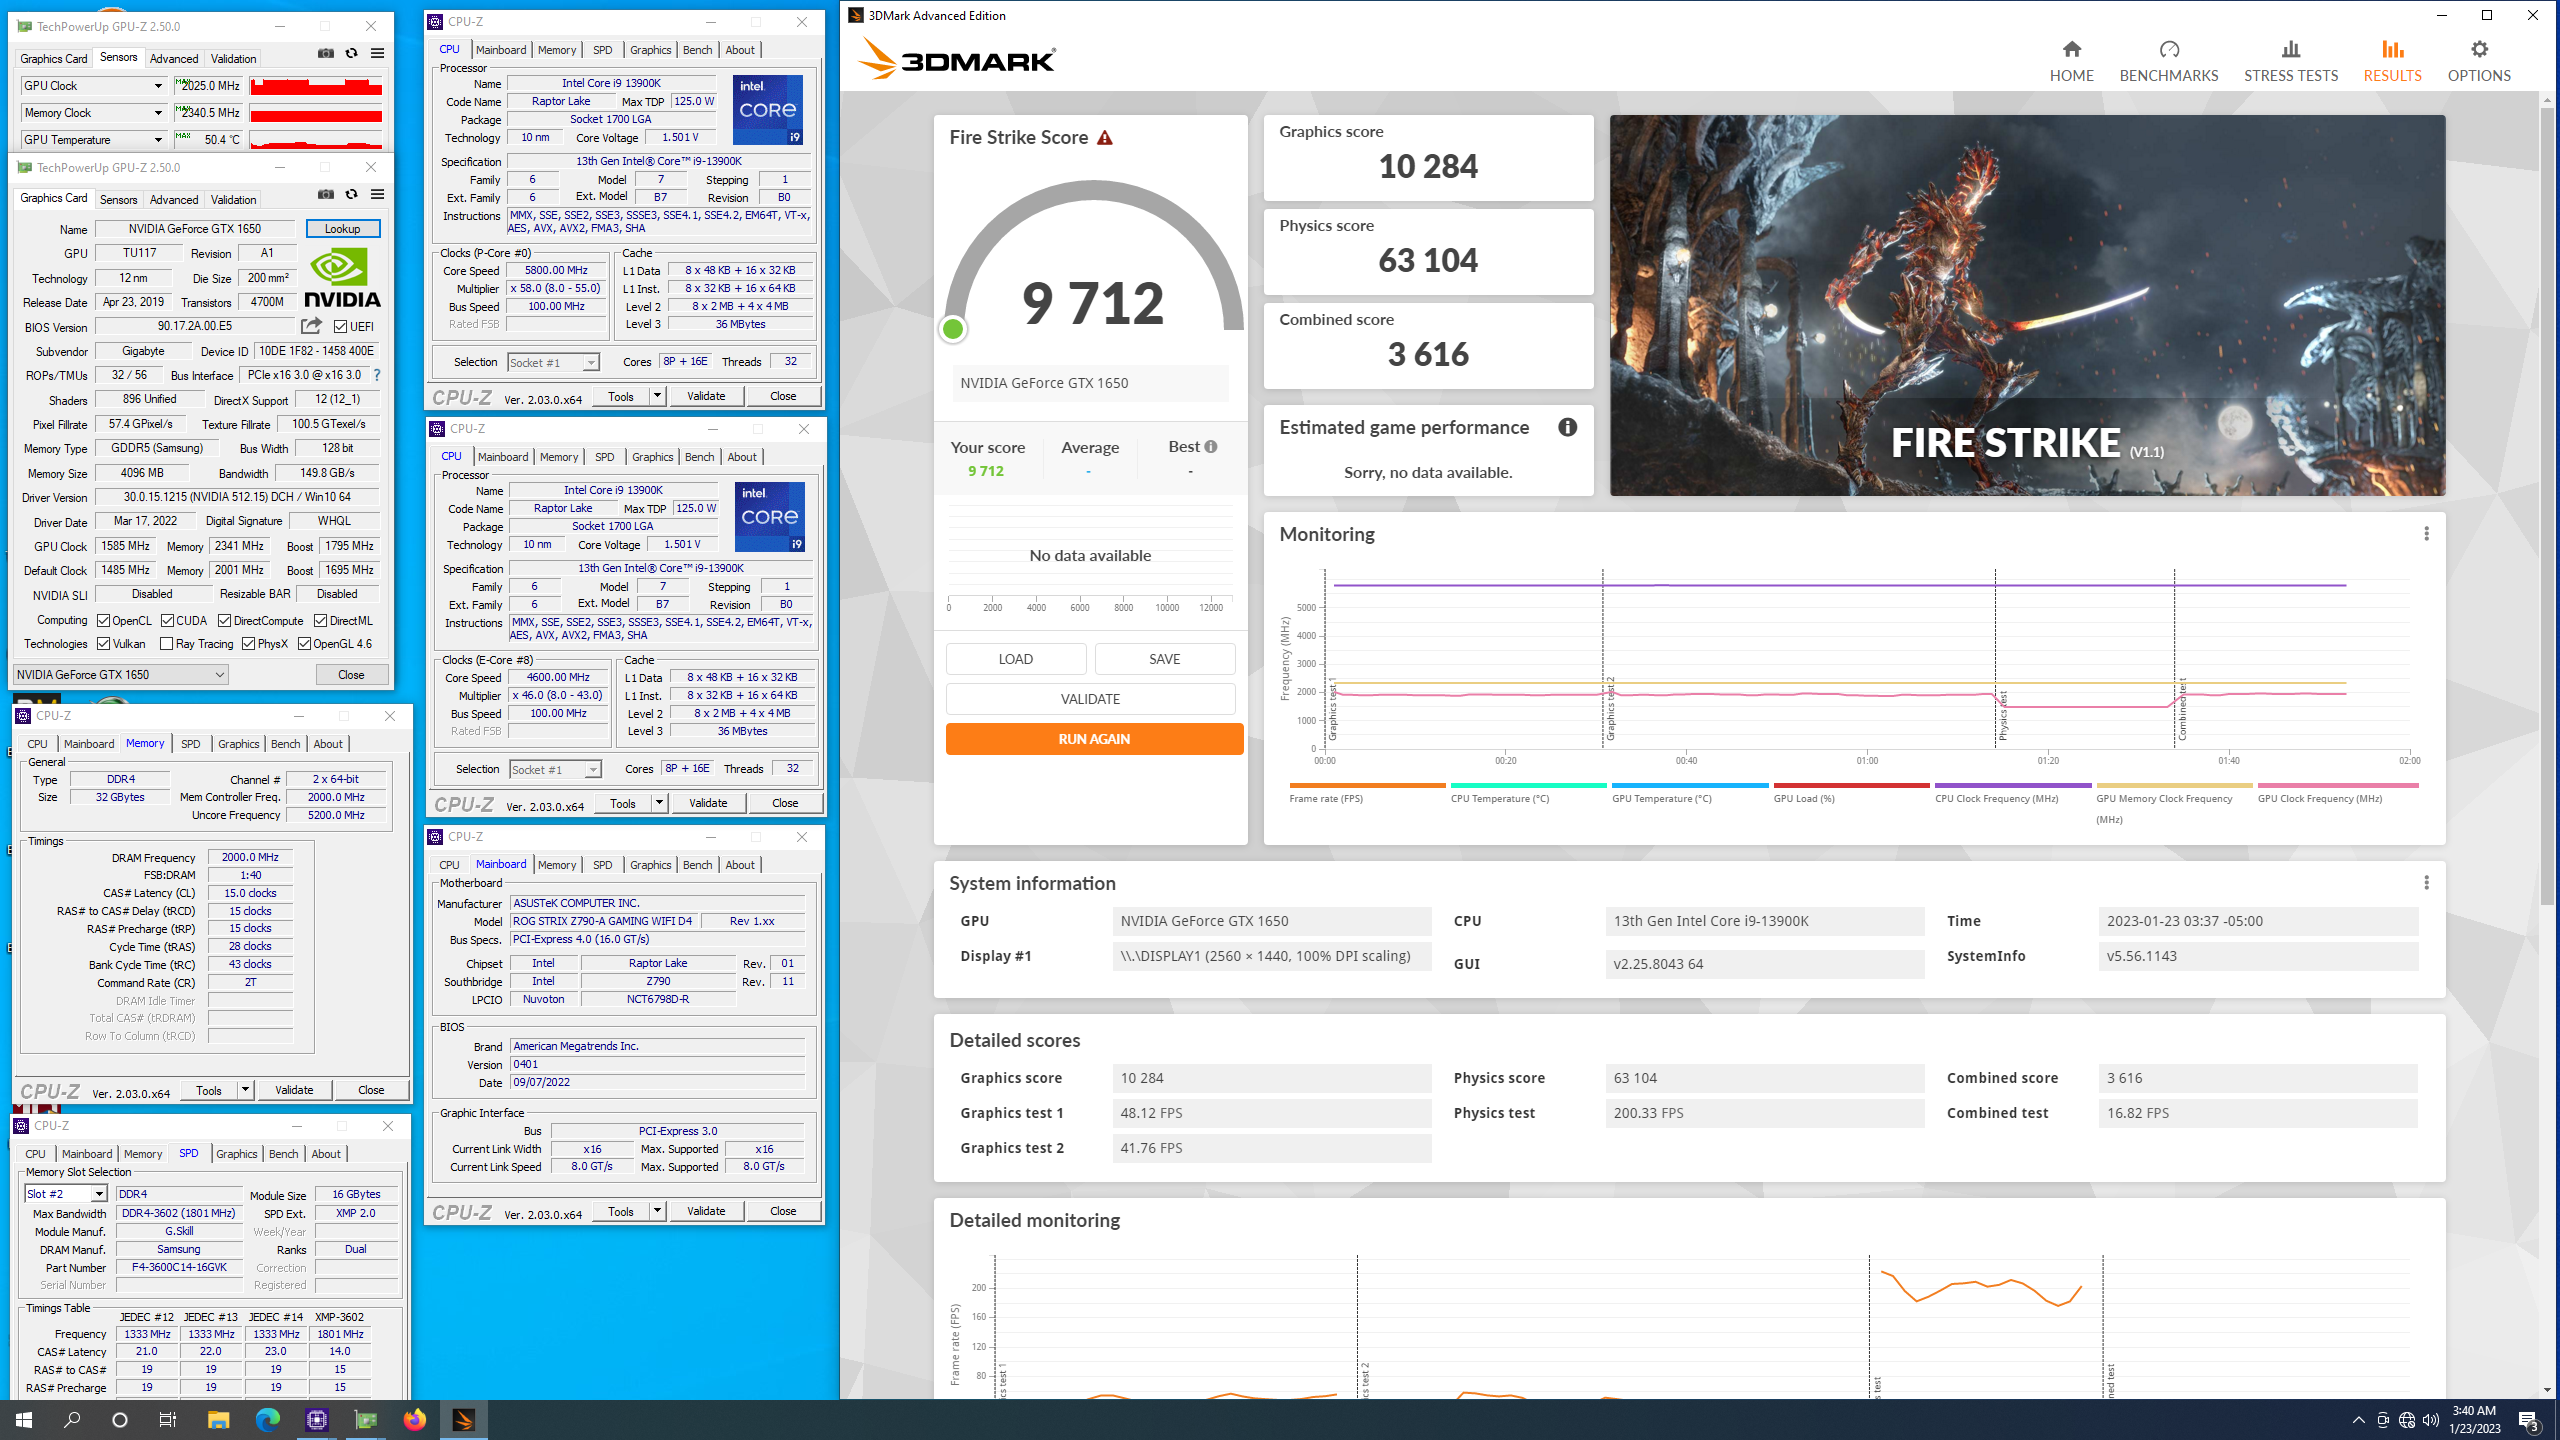Expand the Tools arrow in the CPU-Z E-Core window
The image size is (2560, 1440).
(659, 803)
